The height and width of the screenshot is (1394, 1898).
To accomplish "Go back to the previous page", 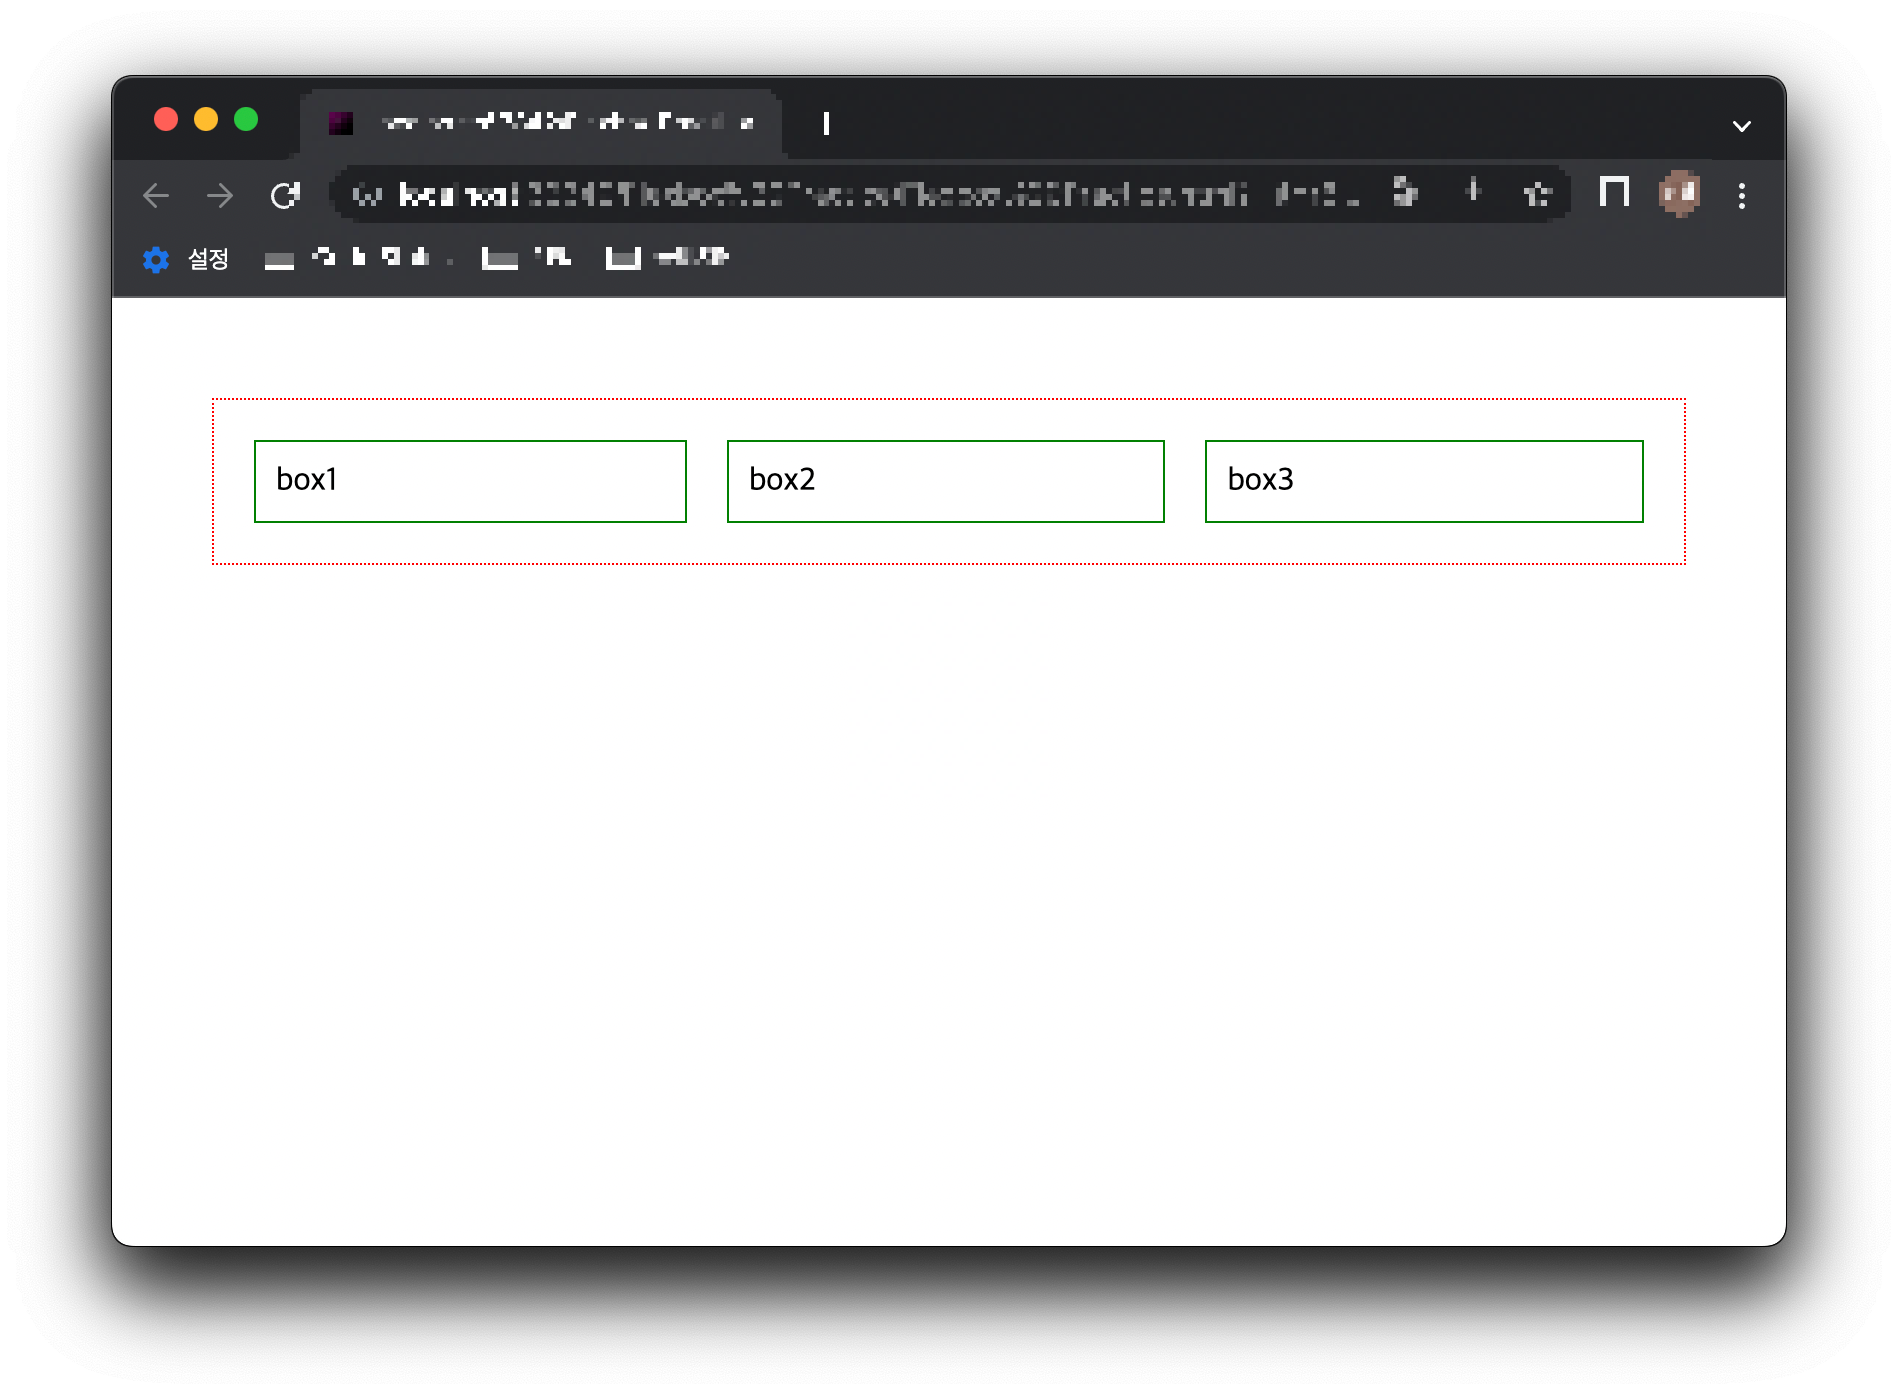I will (x=156, y=195).
